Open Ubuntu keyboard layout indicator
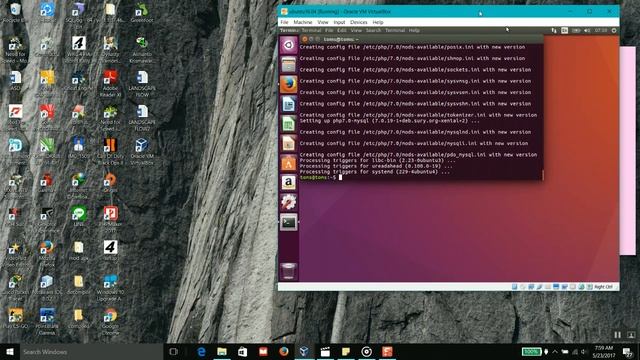 [x=564, y=30]
